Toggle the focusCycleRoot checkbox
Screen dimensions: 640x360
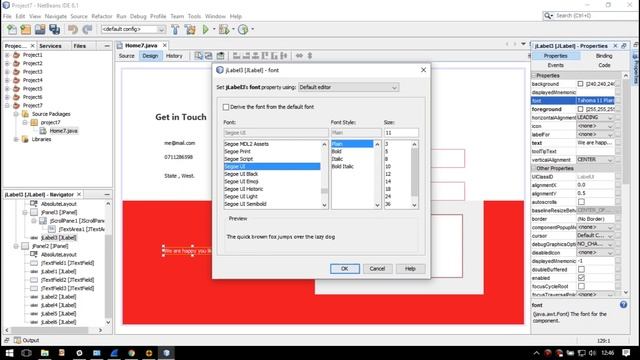(581, 287)
